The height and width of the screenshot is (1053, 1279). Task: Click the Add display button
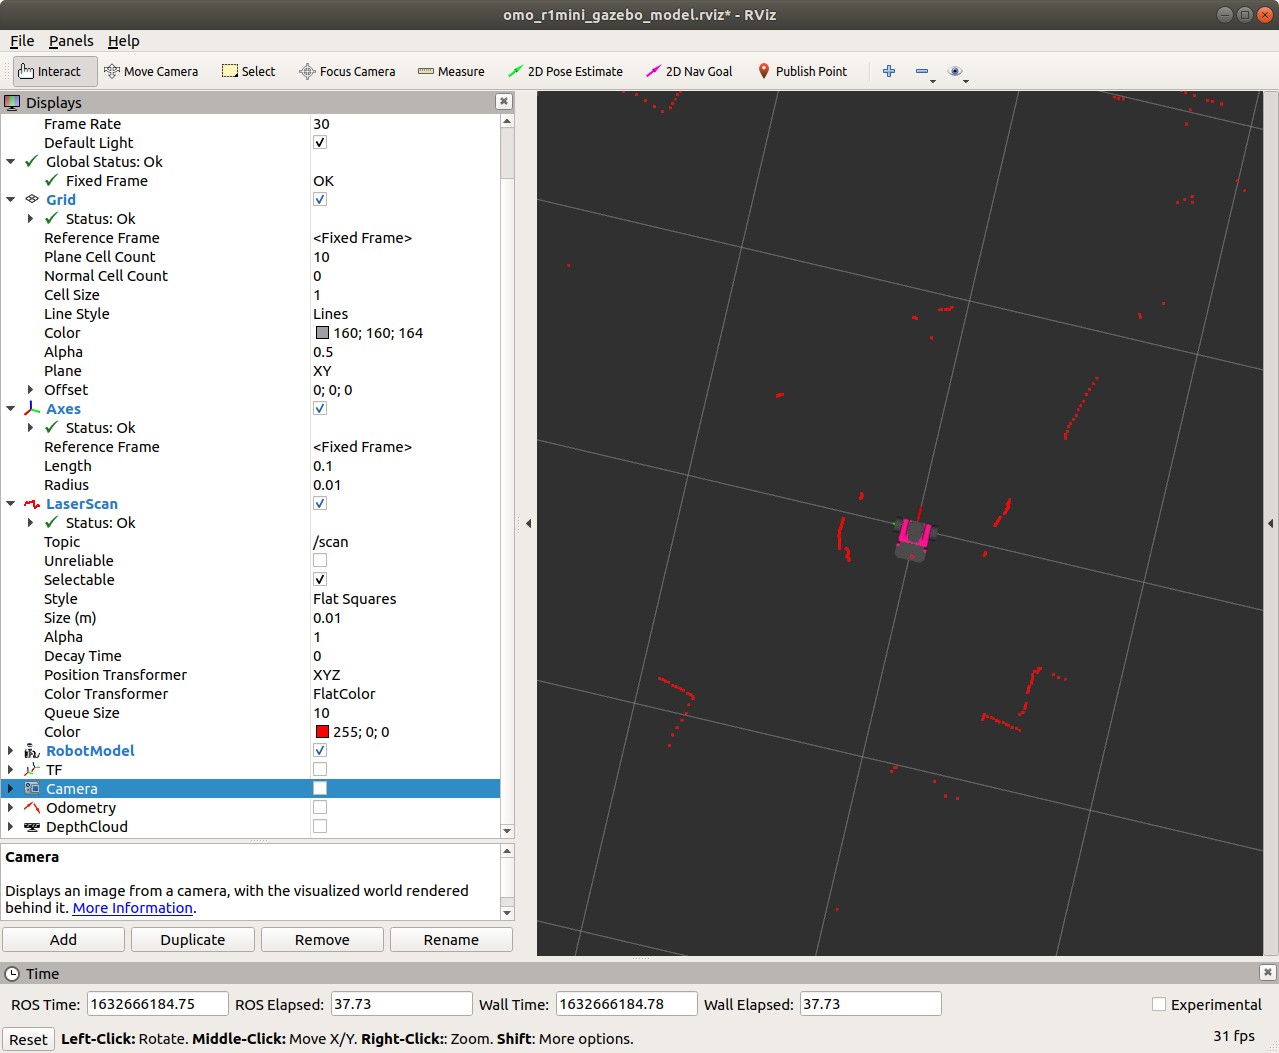[x=63, y=939]
